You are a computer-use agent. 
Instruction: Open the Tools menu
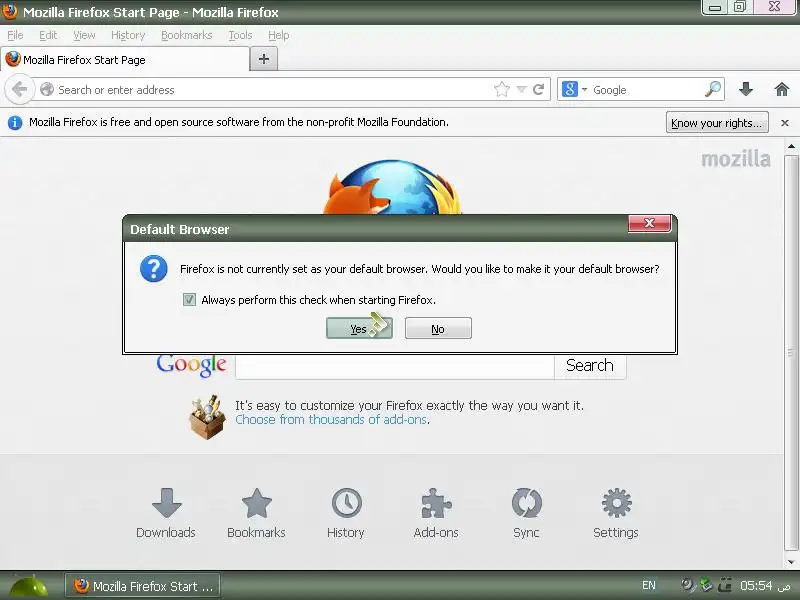[240, 35]
